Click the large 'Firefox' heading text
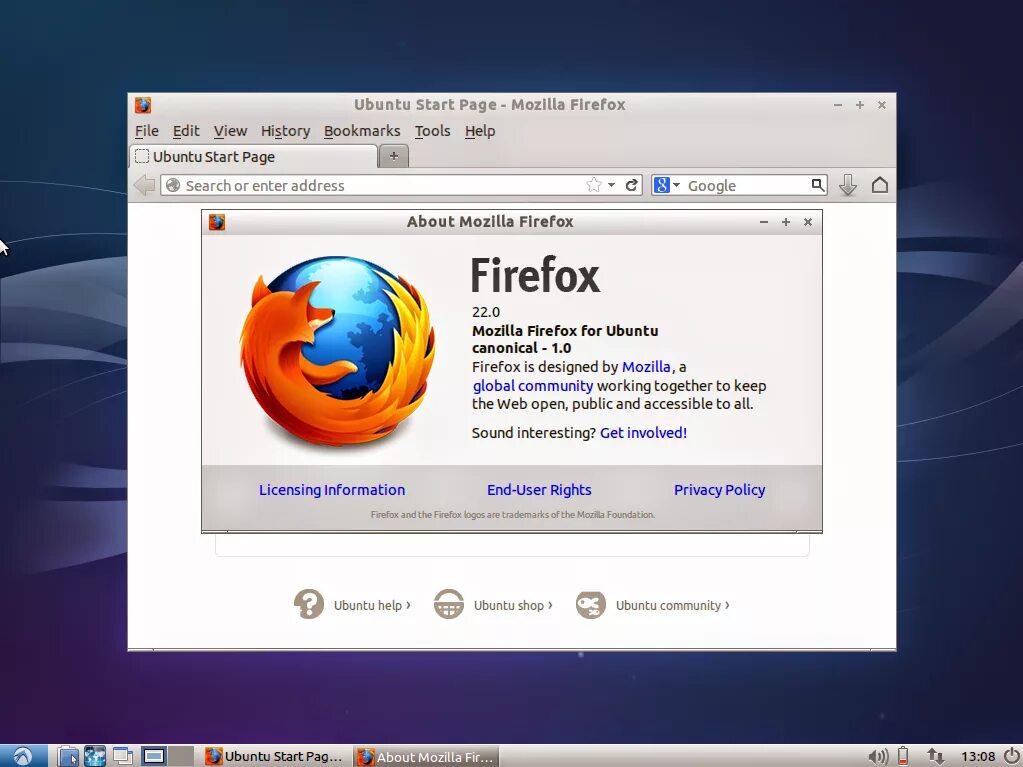1023x767 pixels. [536, 276]
